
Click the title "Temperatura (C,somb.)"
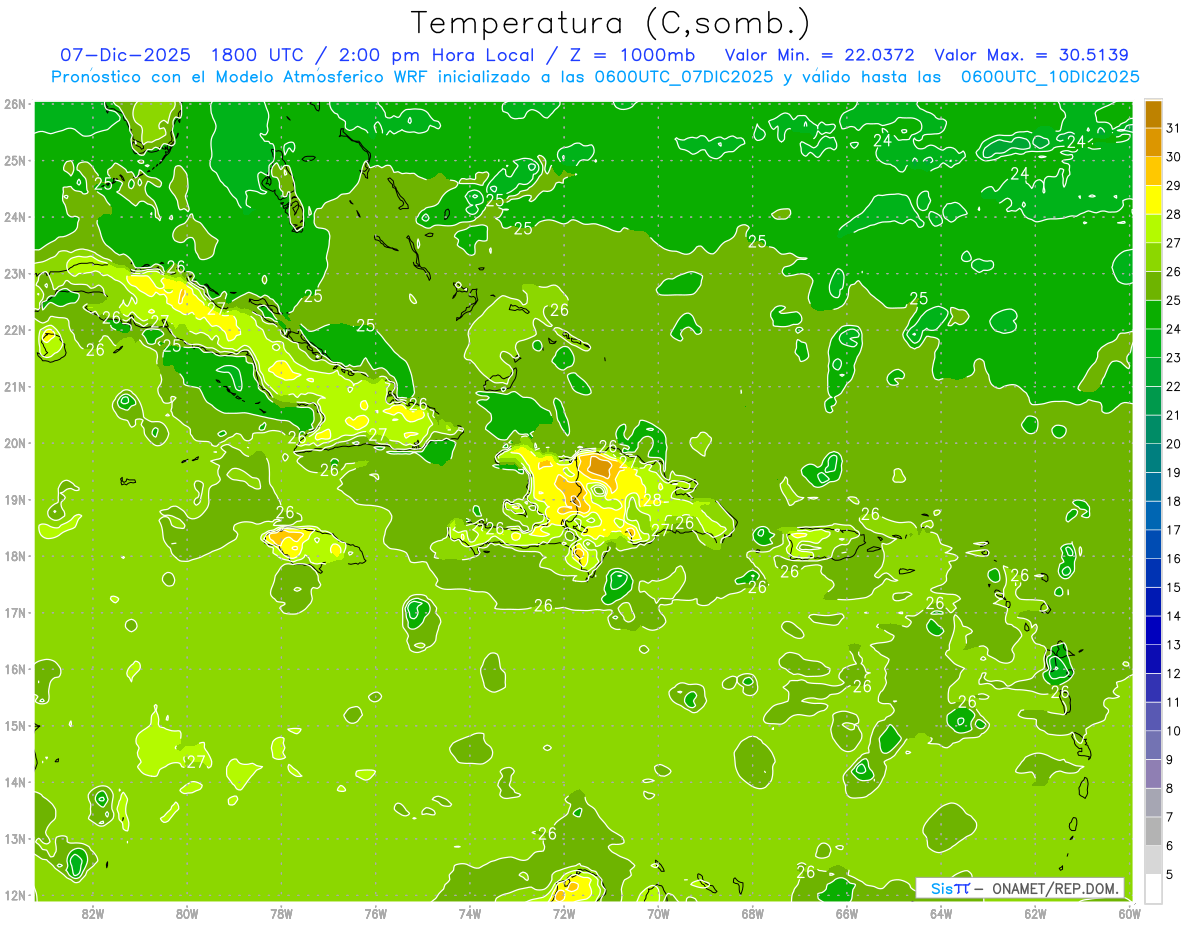(x=611, y=23)
